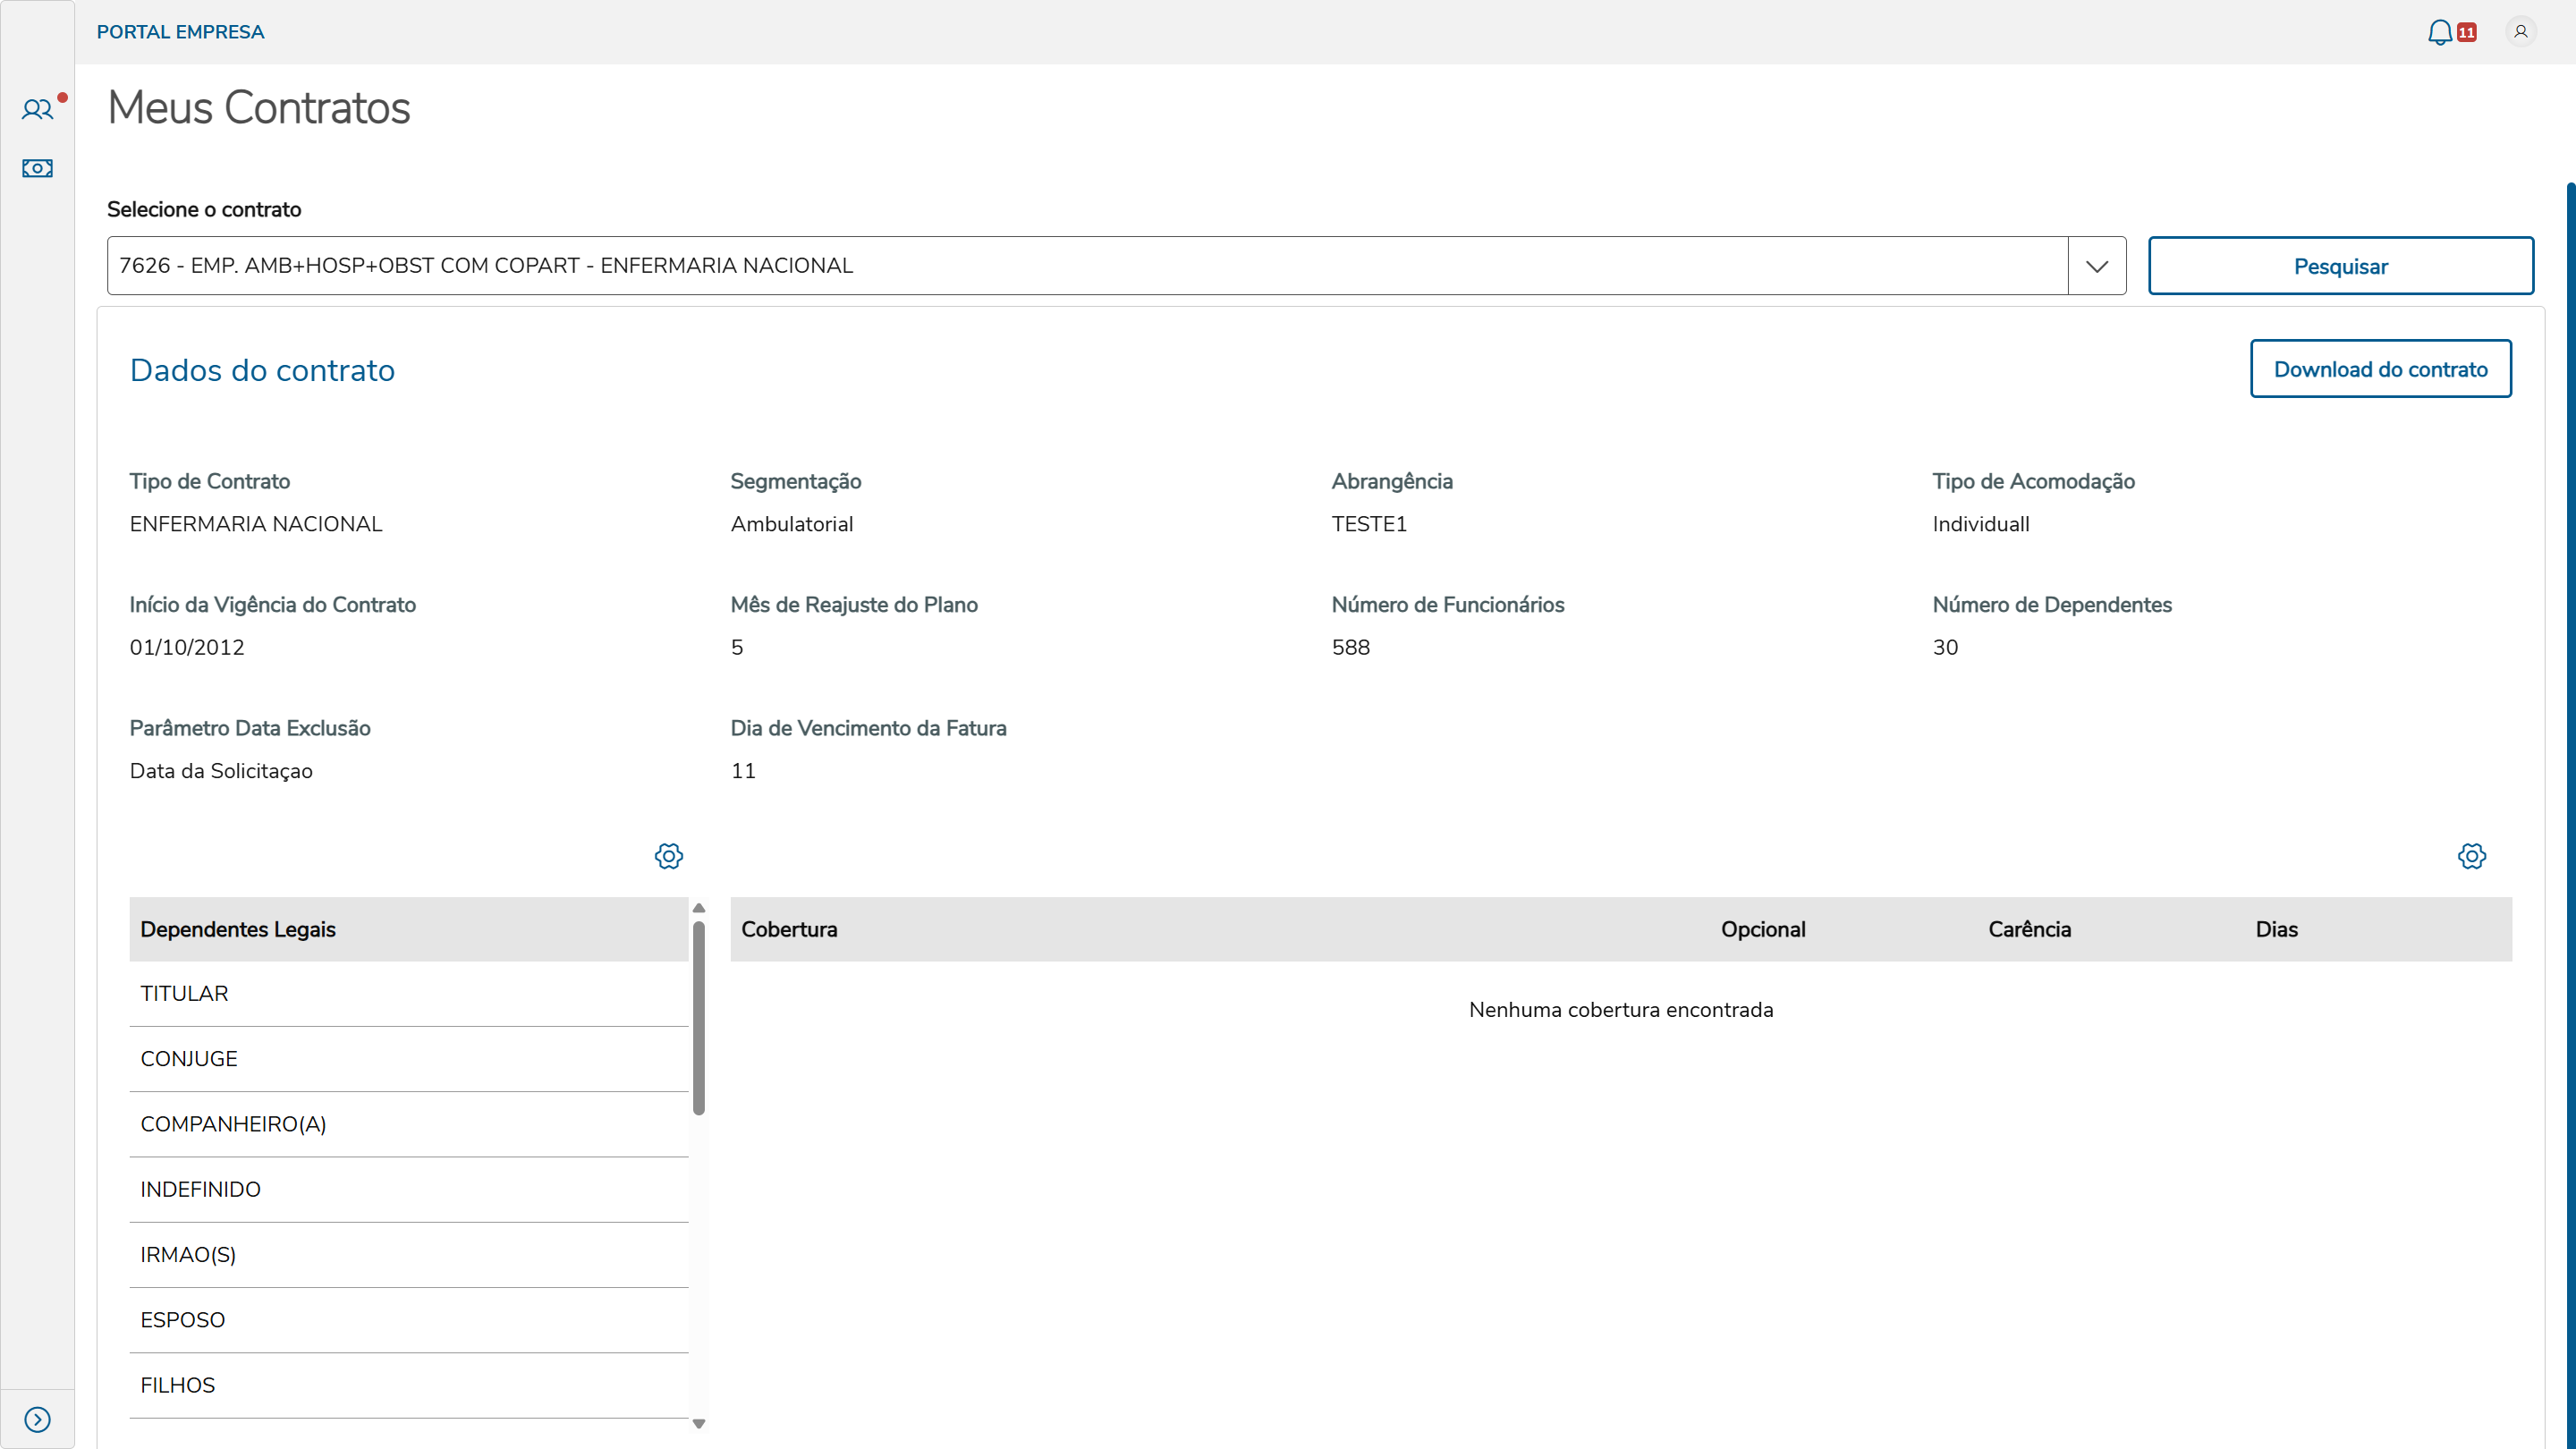Click the Pesquisar button

2340,266
